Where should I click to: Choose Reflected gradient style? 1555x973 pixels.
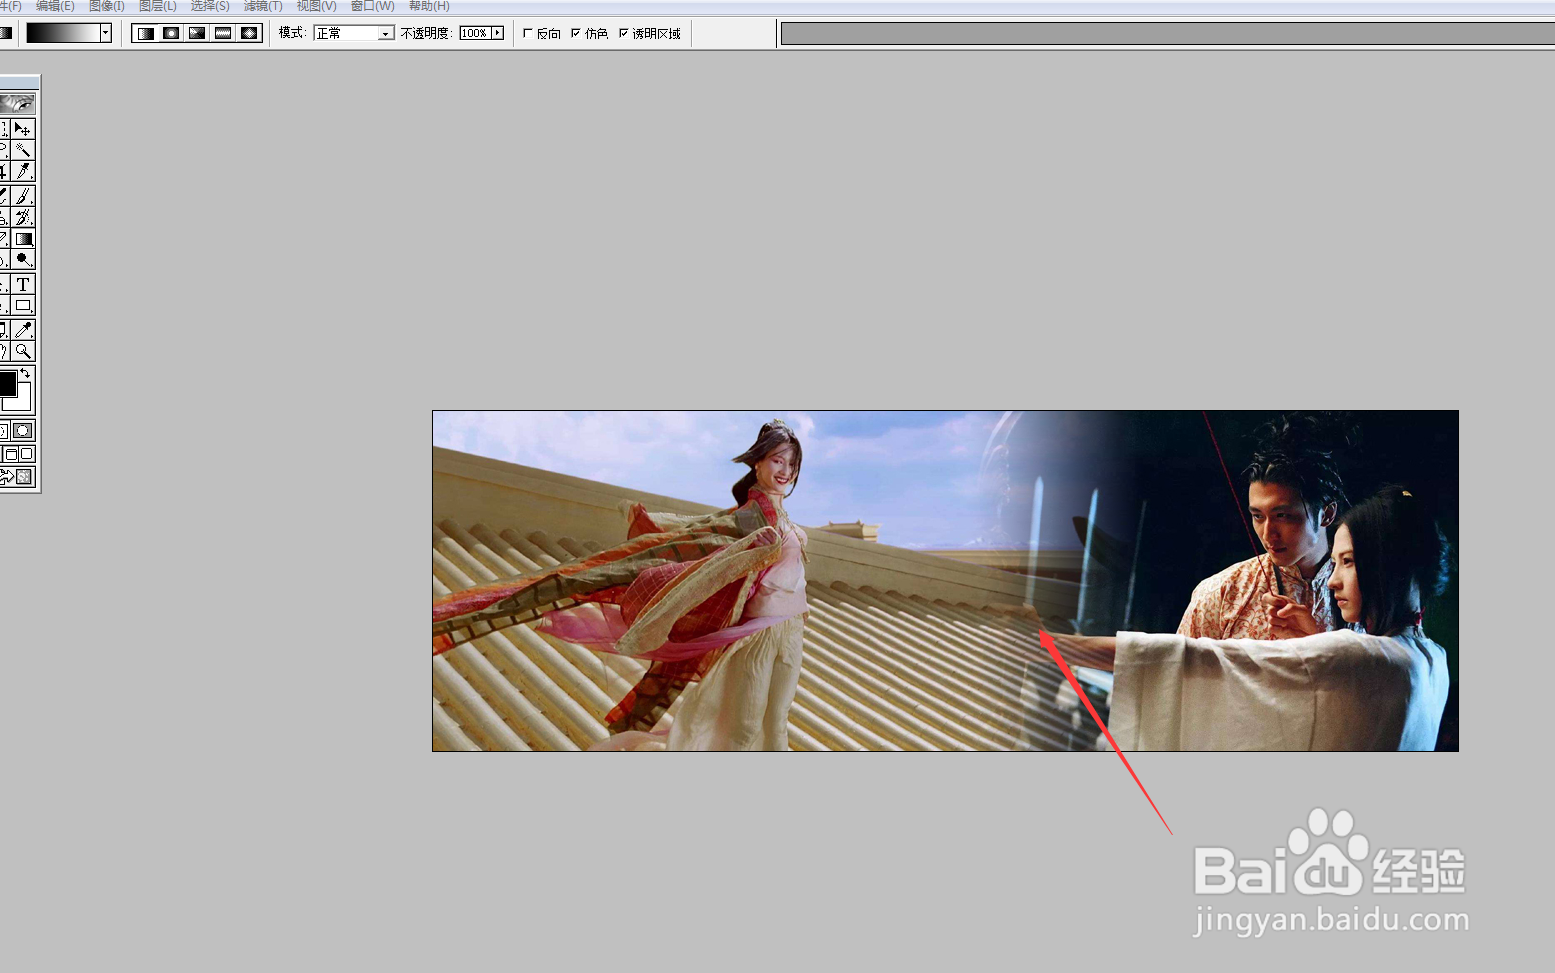coord(224,33)
